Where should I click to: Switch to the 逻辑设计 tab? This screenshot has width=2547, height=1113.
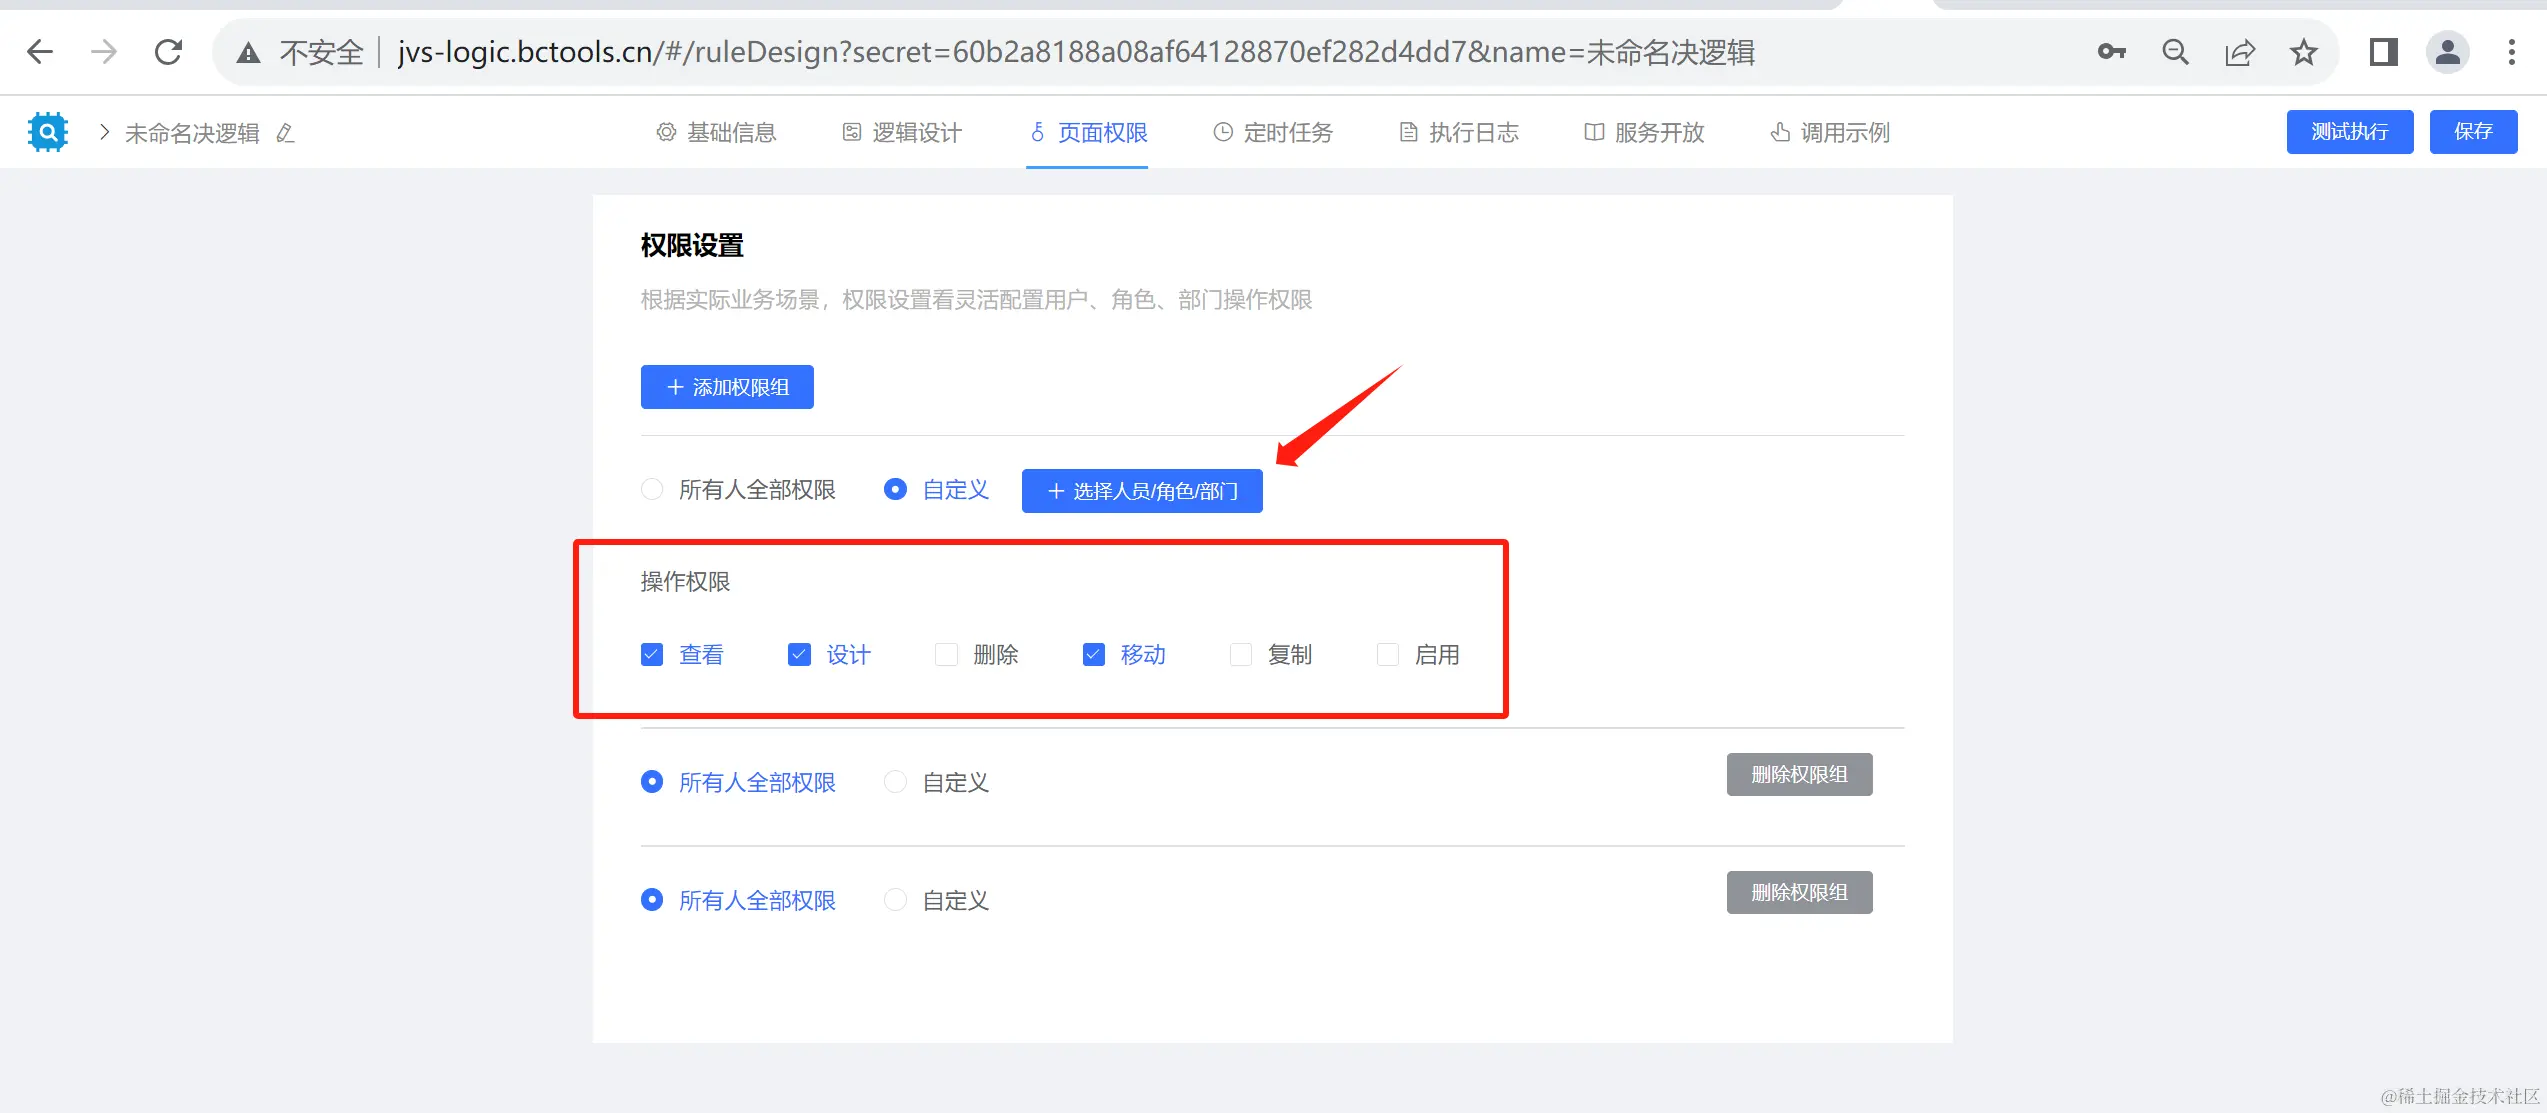tap(903, 132)
